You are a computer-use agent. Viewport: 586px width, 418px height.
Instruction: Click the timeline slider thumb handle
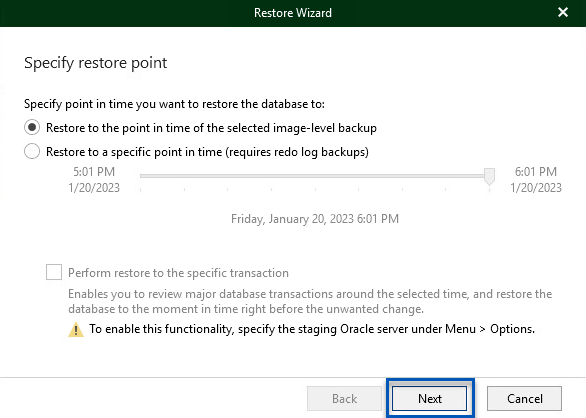[489, 176]
